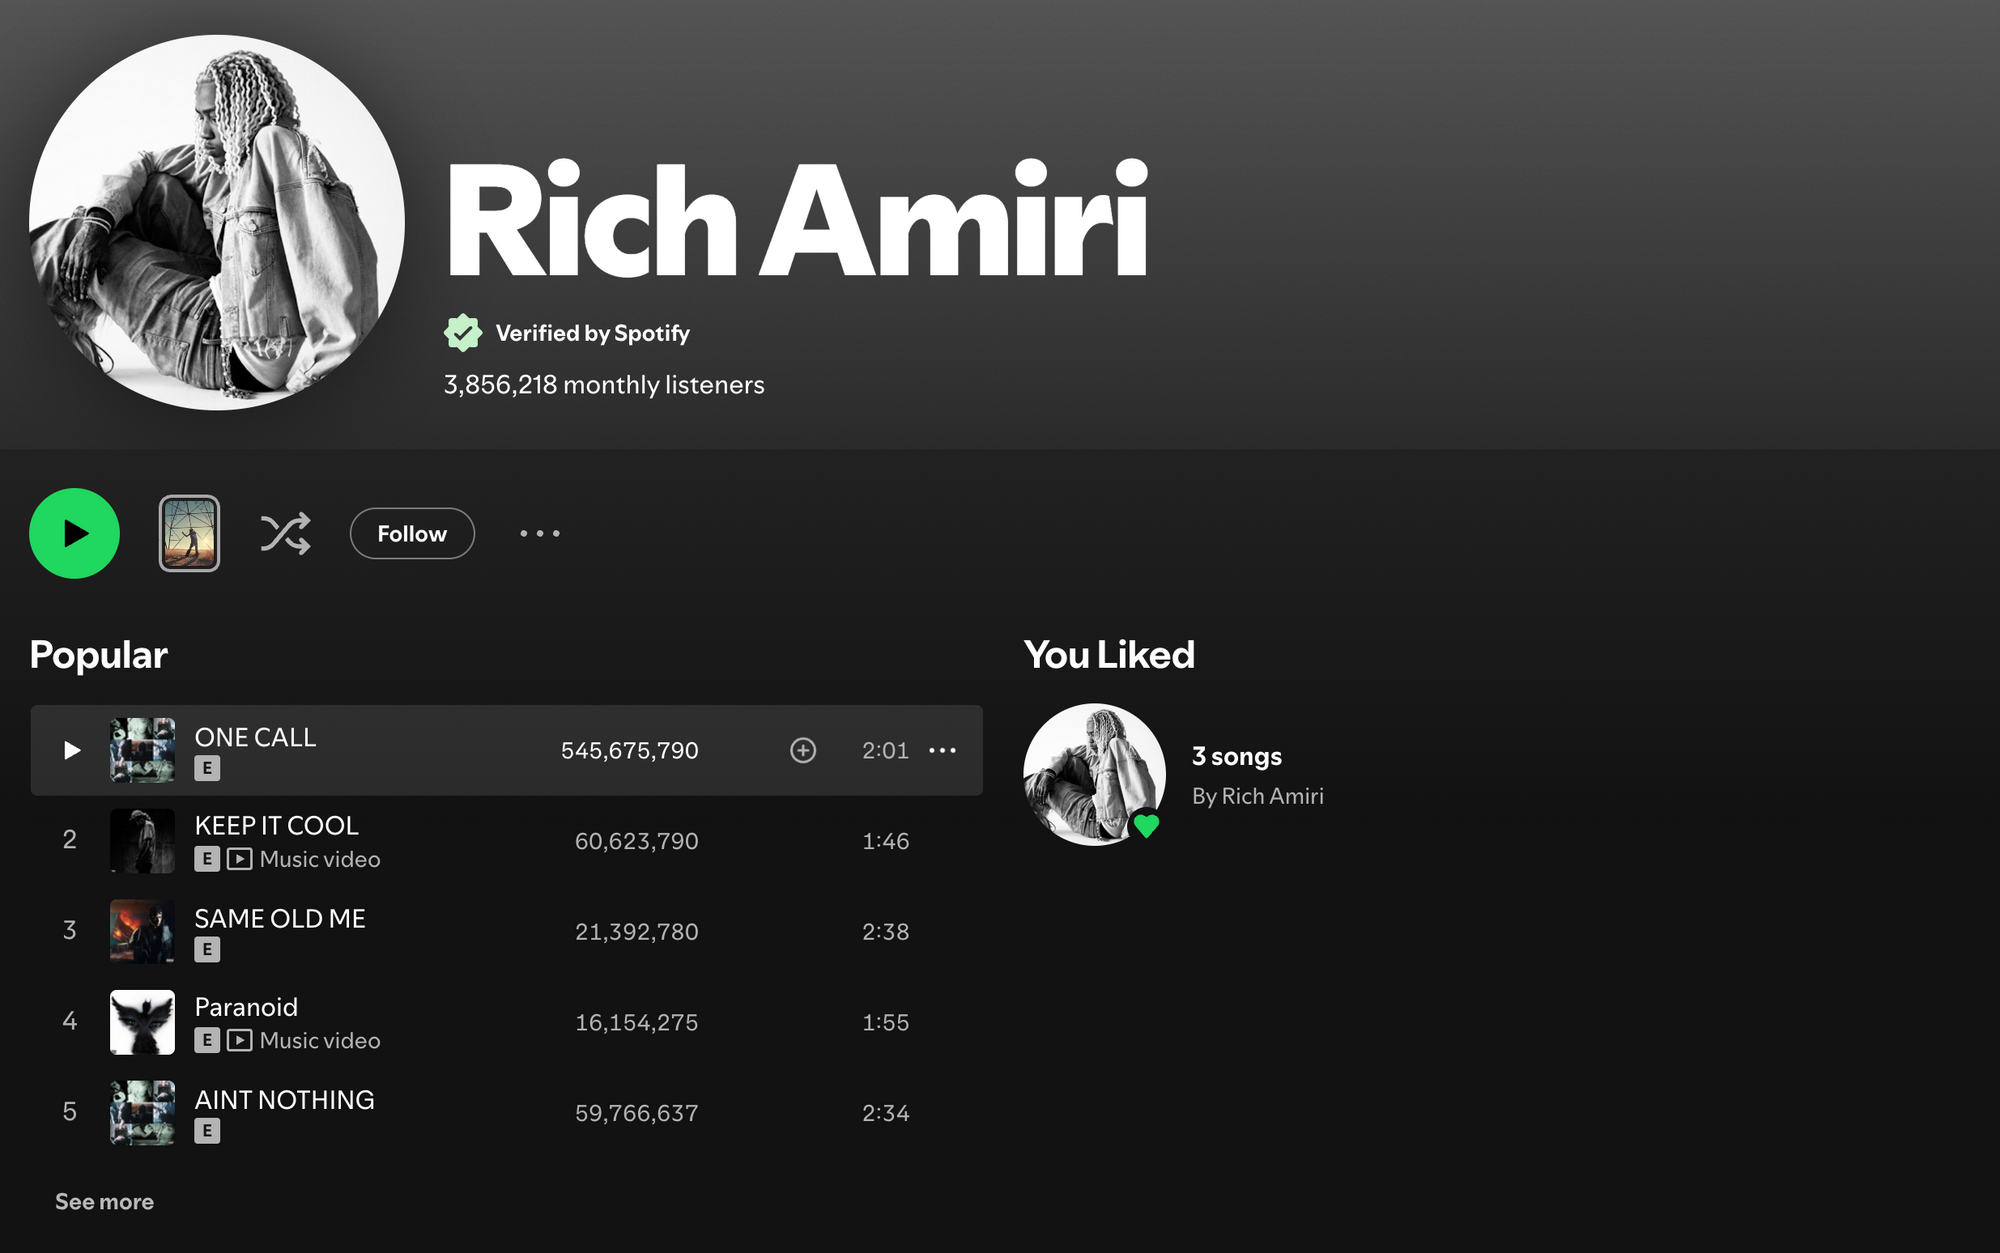Click the Music video label under KEEP IT COOL
2000x1253 pixels.
[x=320, y=859]
